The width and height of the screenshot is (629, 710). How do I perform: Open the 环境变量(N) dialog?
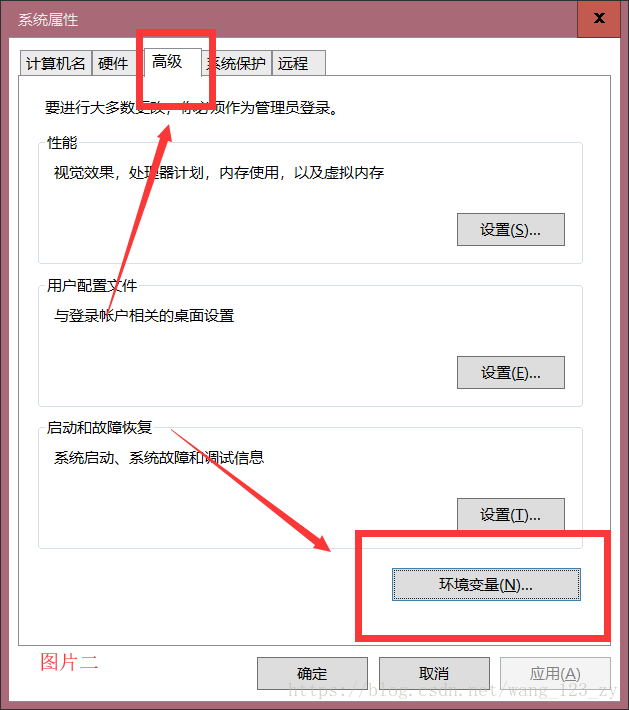(486, 585)
